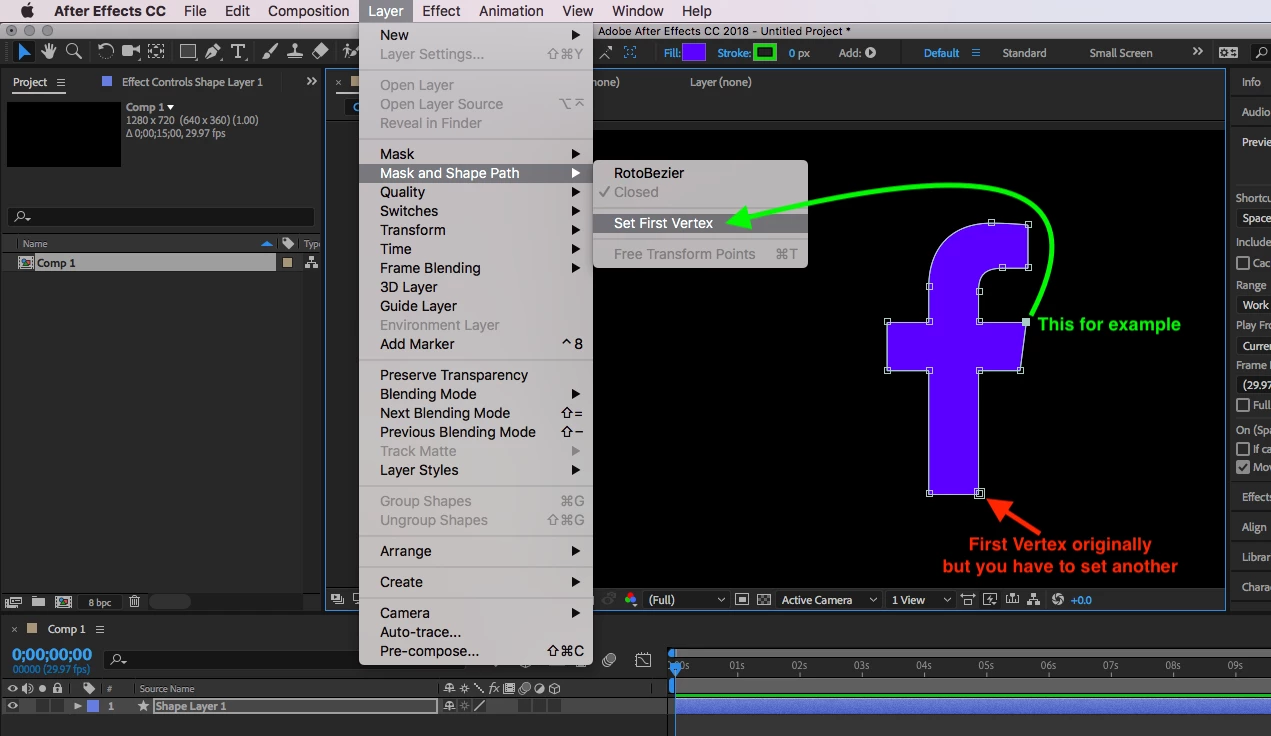Image resolution: width=1271 pixels, height=736 pixels.
Task: Delete selected project item with trash icon
Action: [x=134, y=602]
